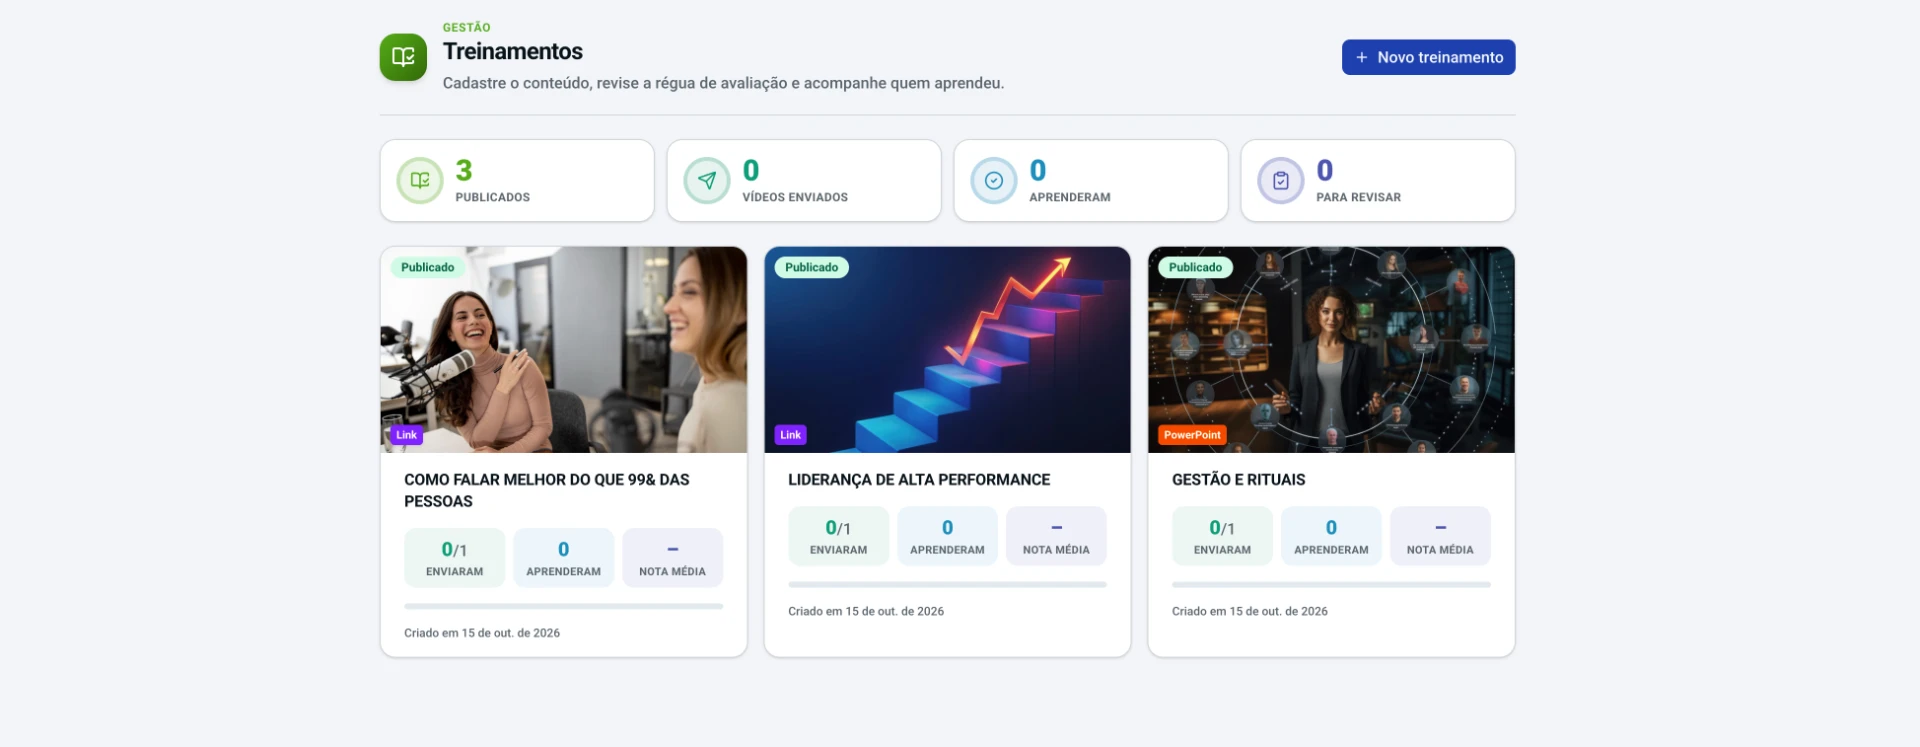Click Enviaram 0/1 tile in Liderança card
Viewport: 1920px width, 747px height.
click(838, 536)
